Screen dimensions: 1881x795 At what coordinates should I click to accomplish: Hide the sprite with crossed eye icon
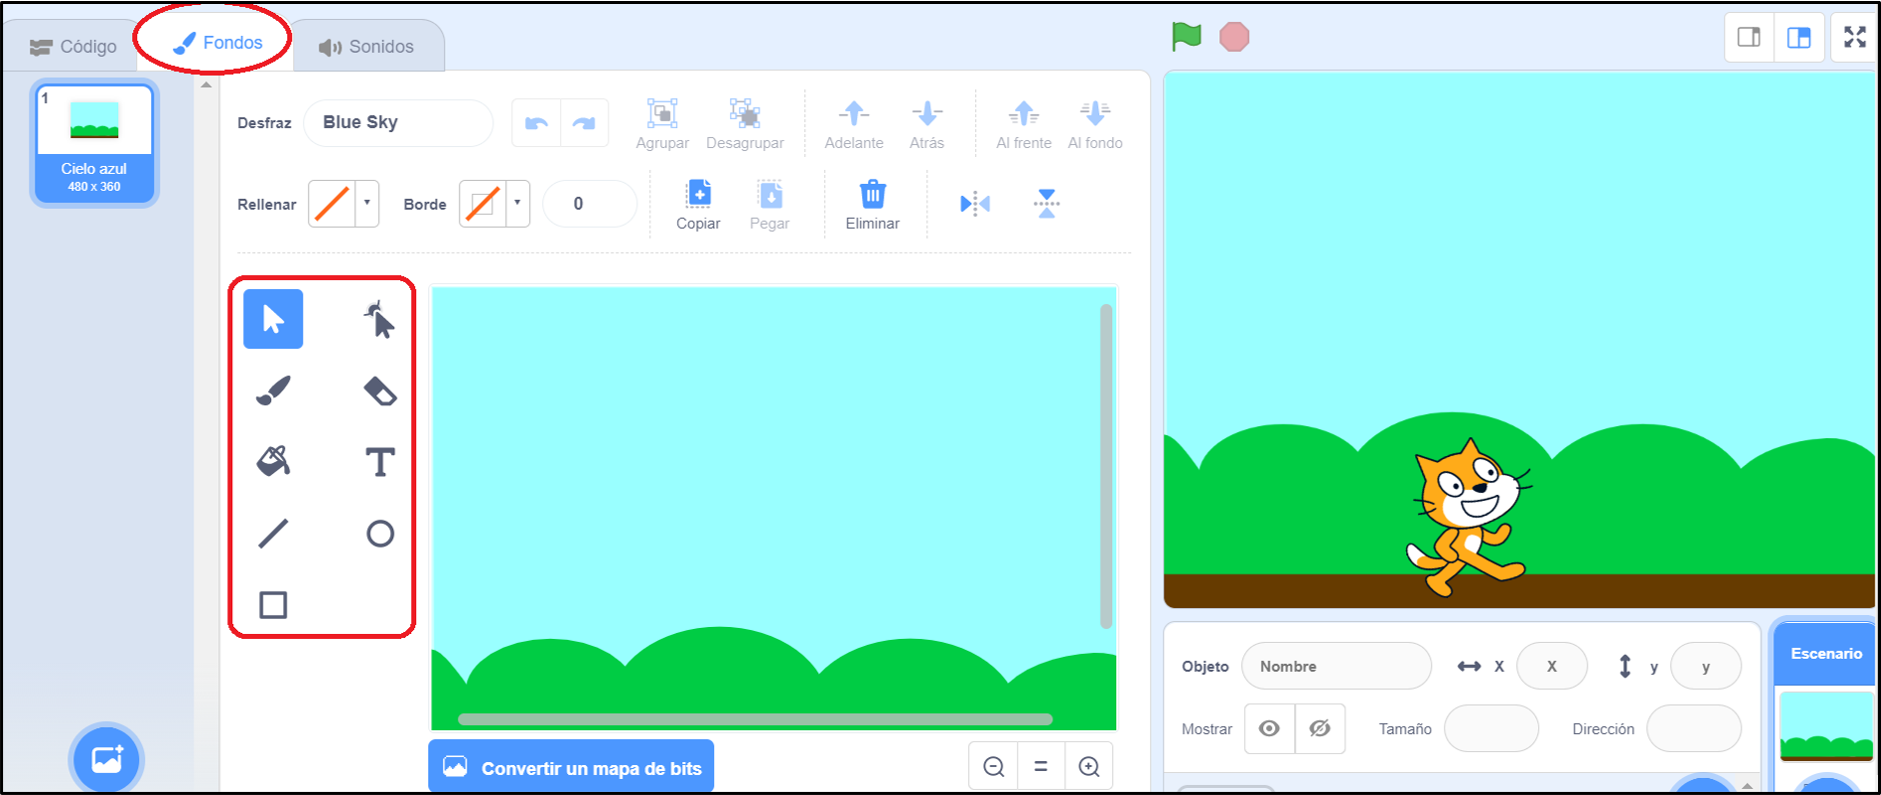[1320, 728]
